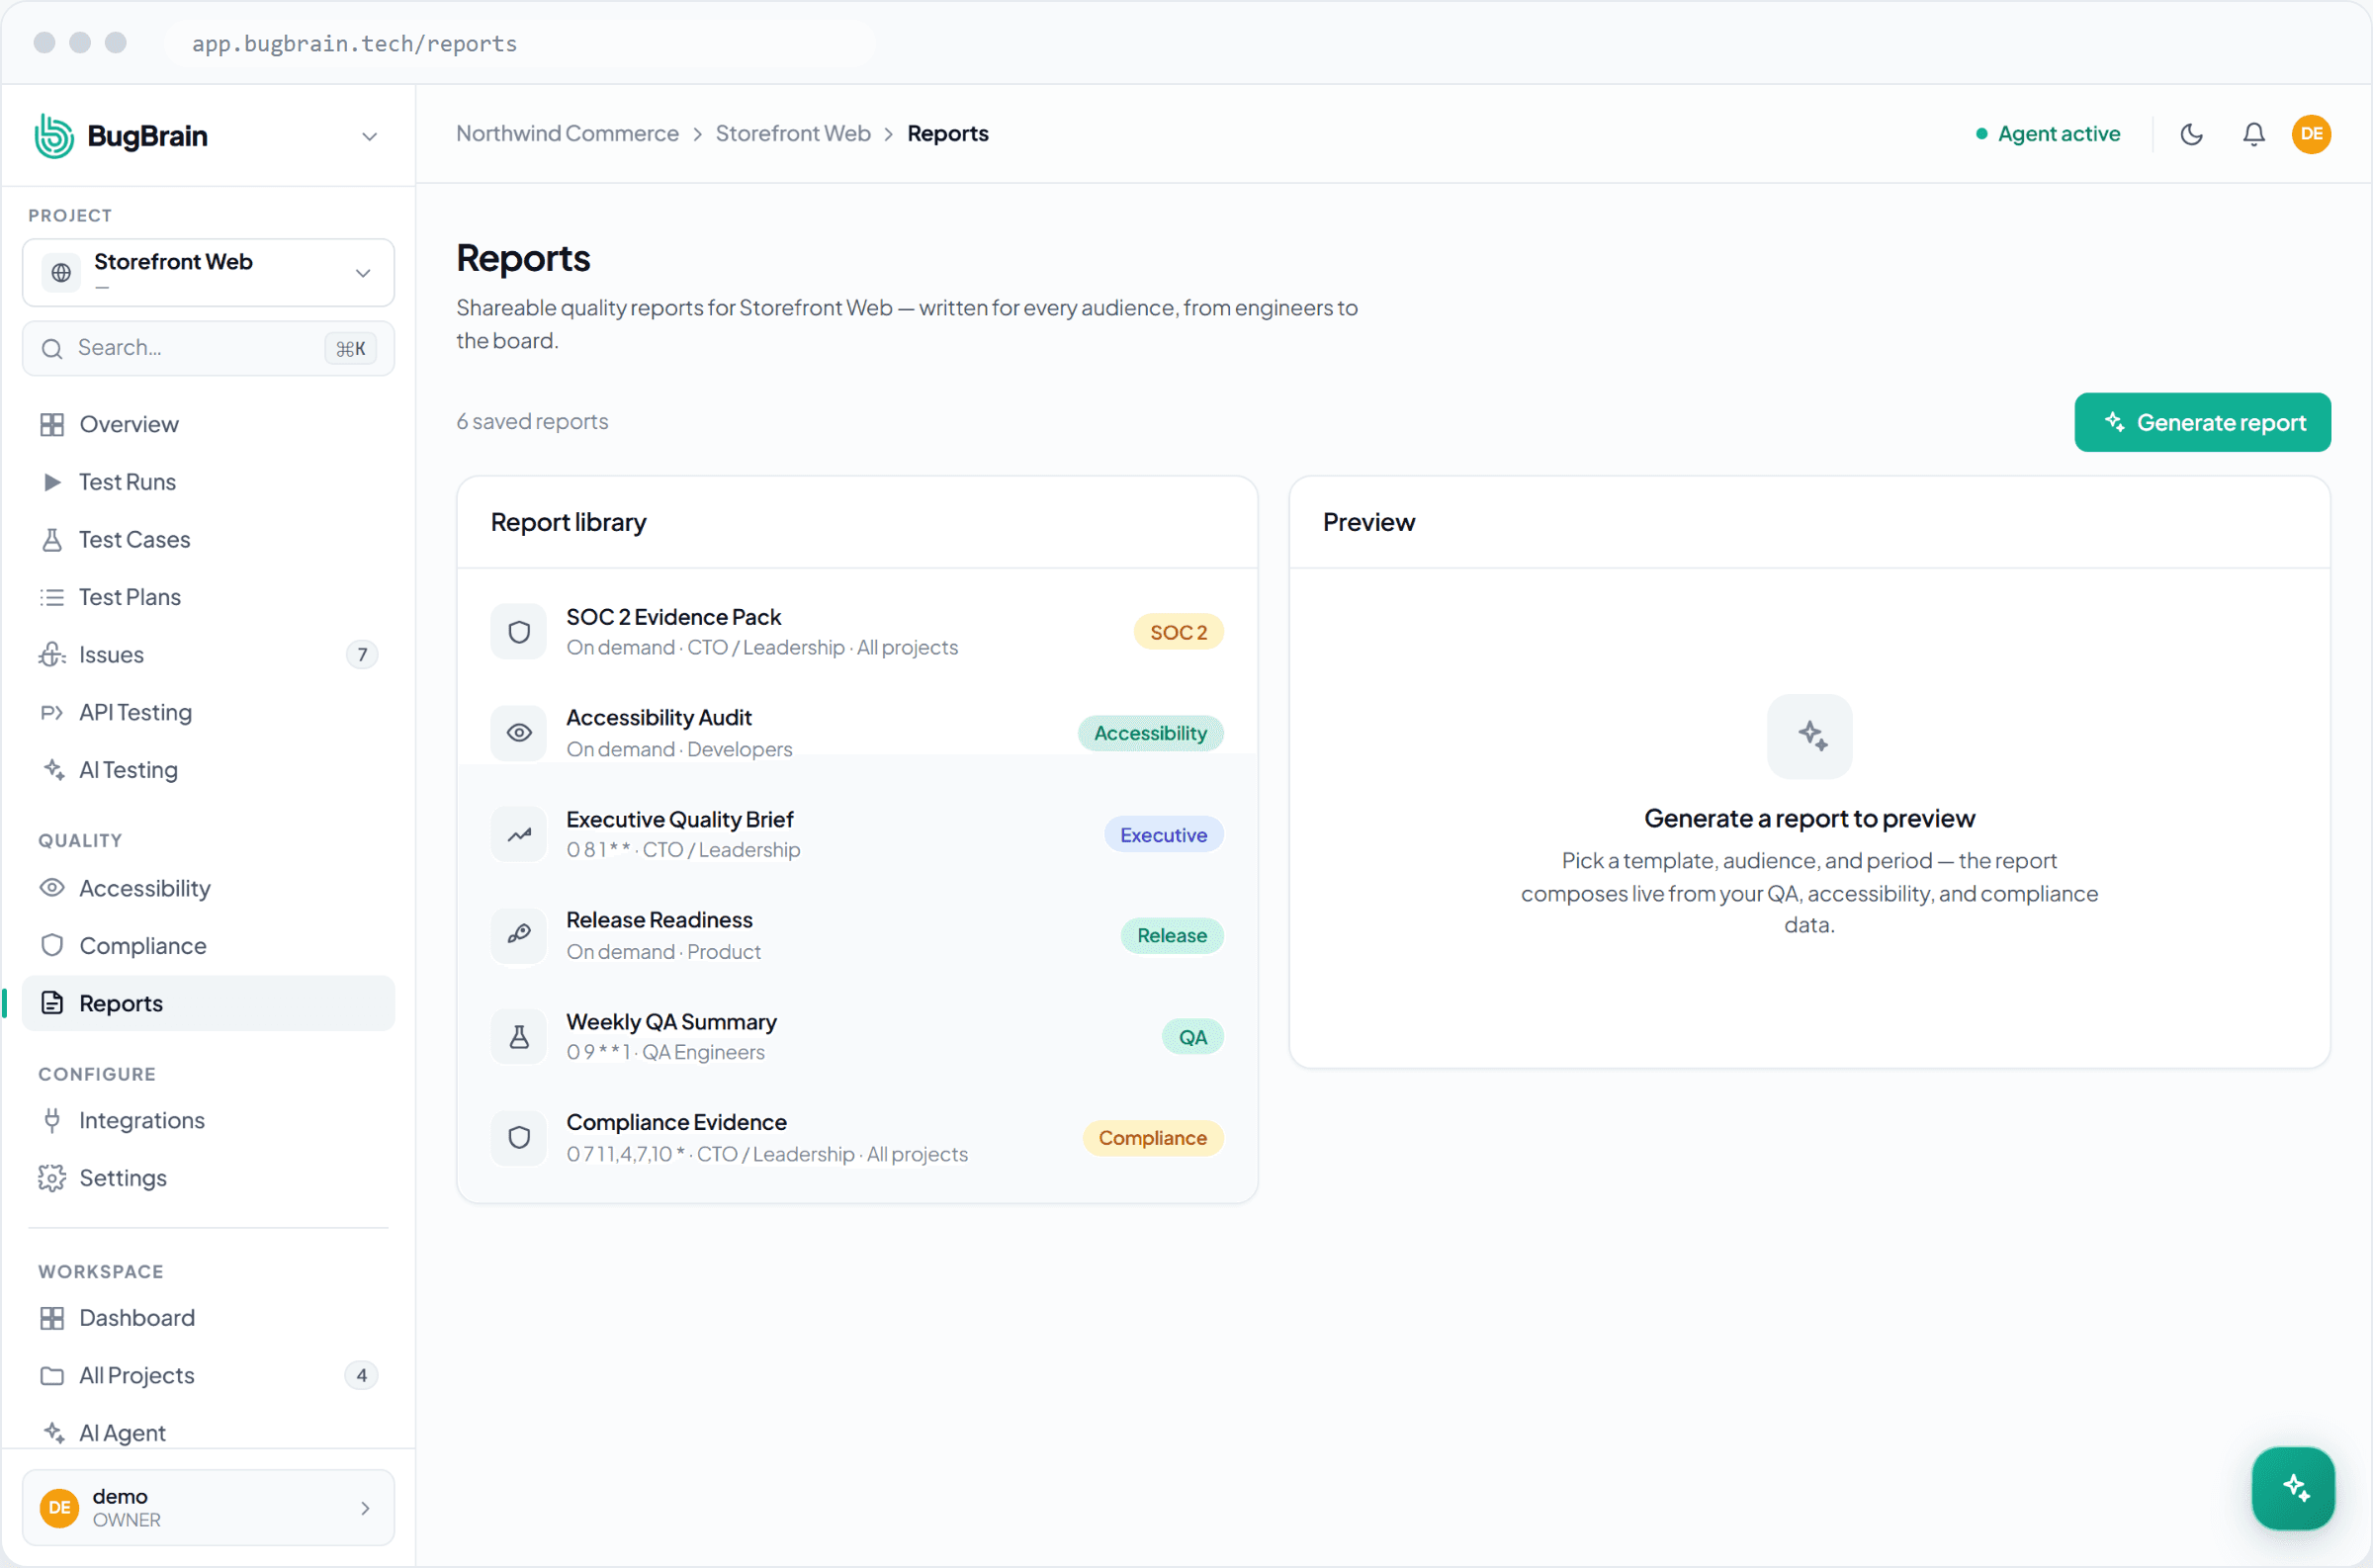Click the Release tag badge

coord(1171,936)
